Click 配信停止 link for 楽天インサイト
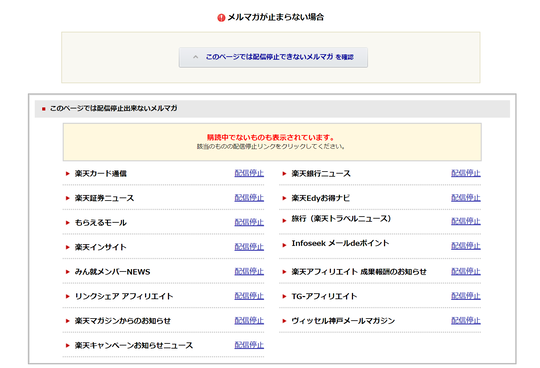The image size is (540, 368). 249,247
